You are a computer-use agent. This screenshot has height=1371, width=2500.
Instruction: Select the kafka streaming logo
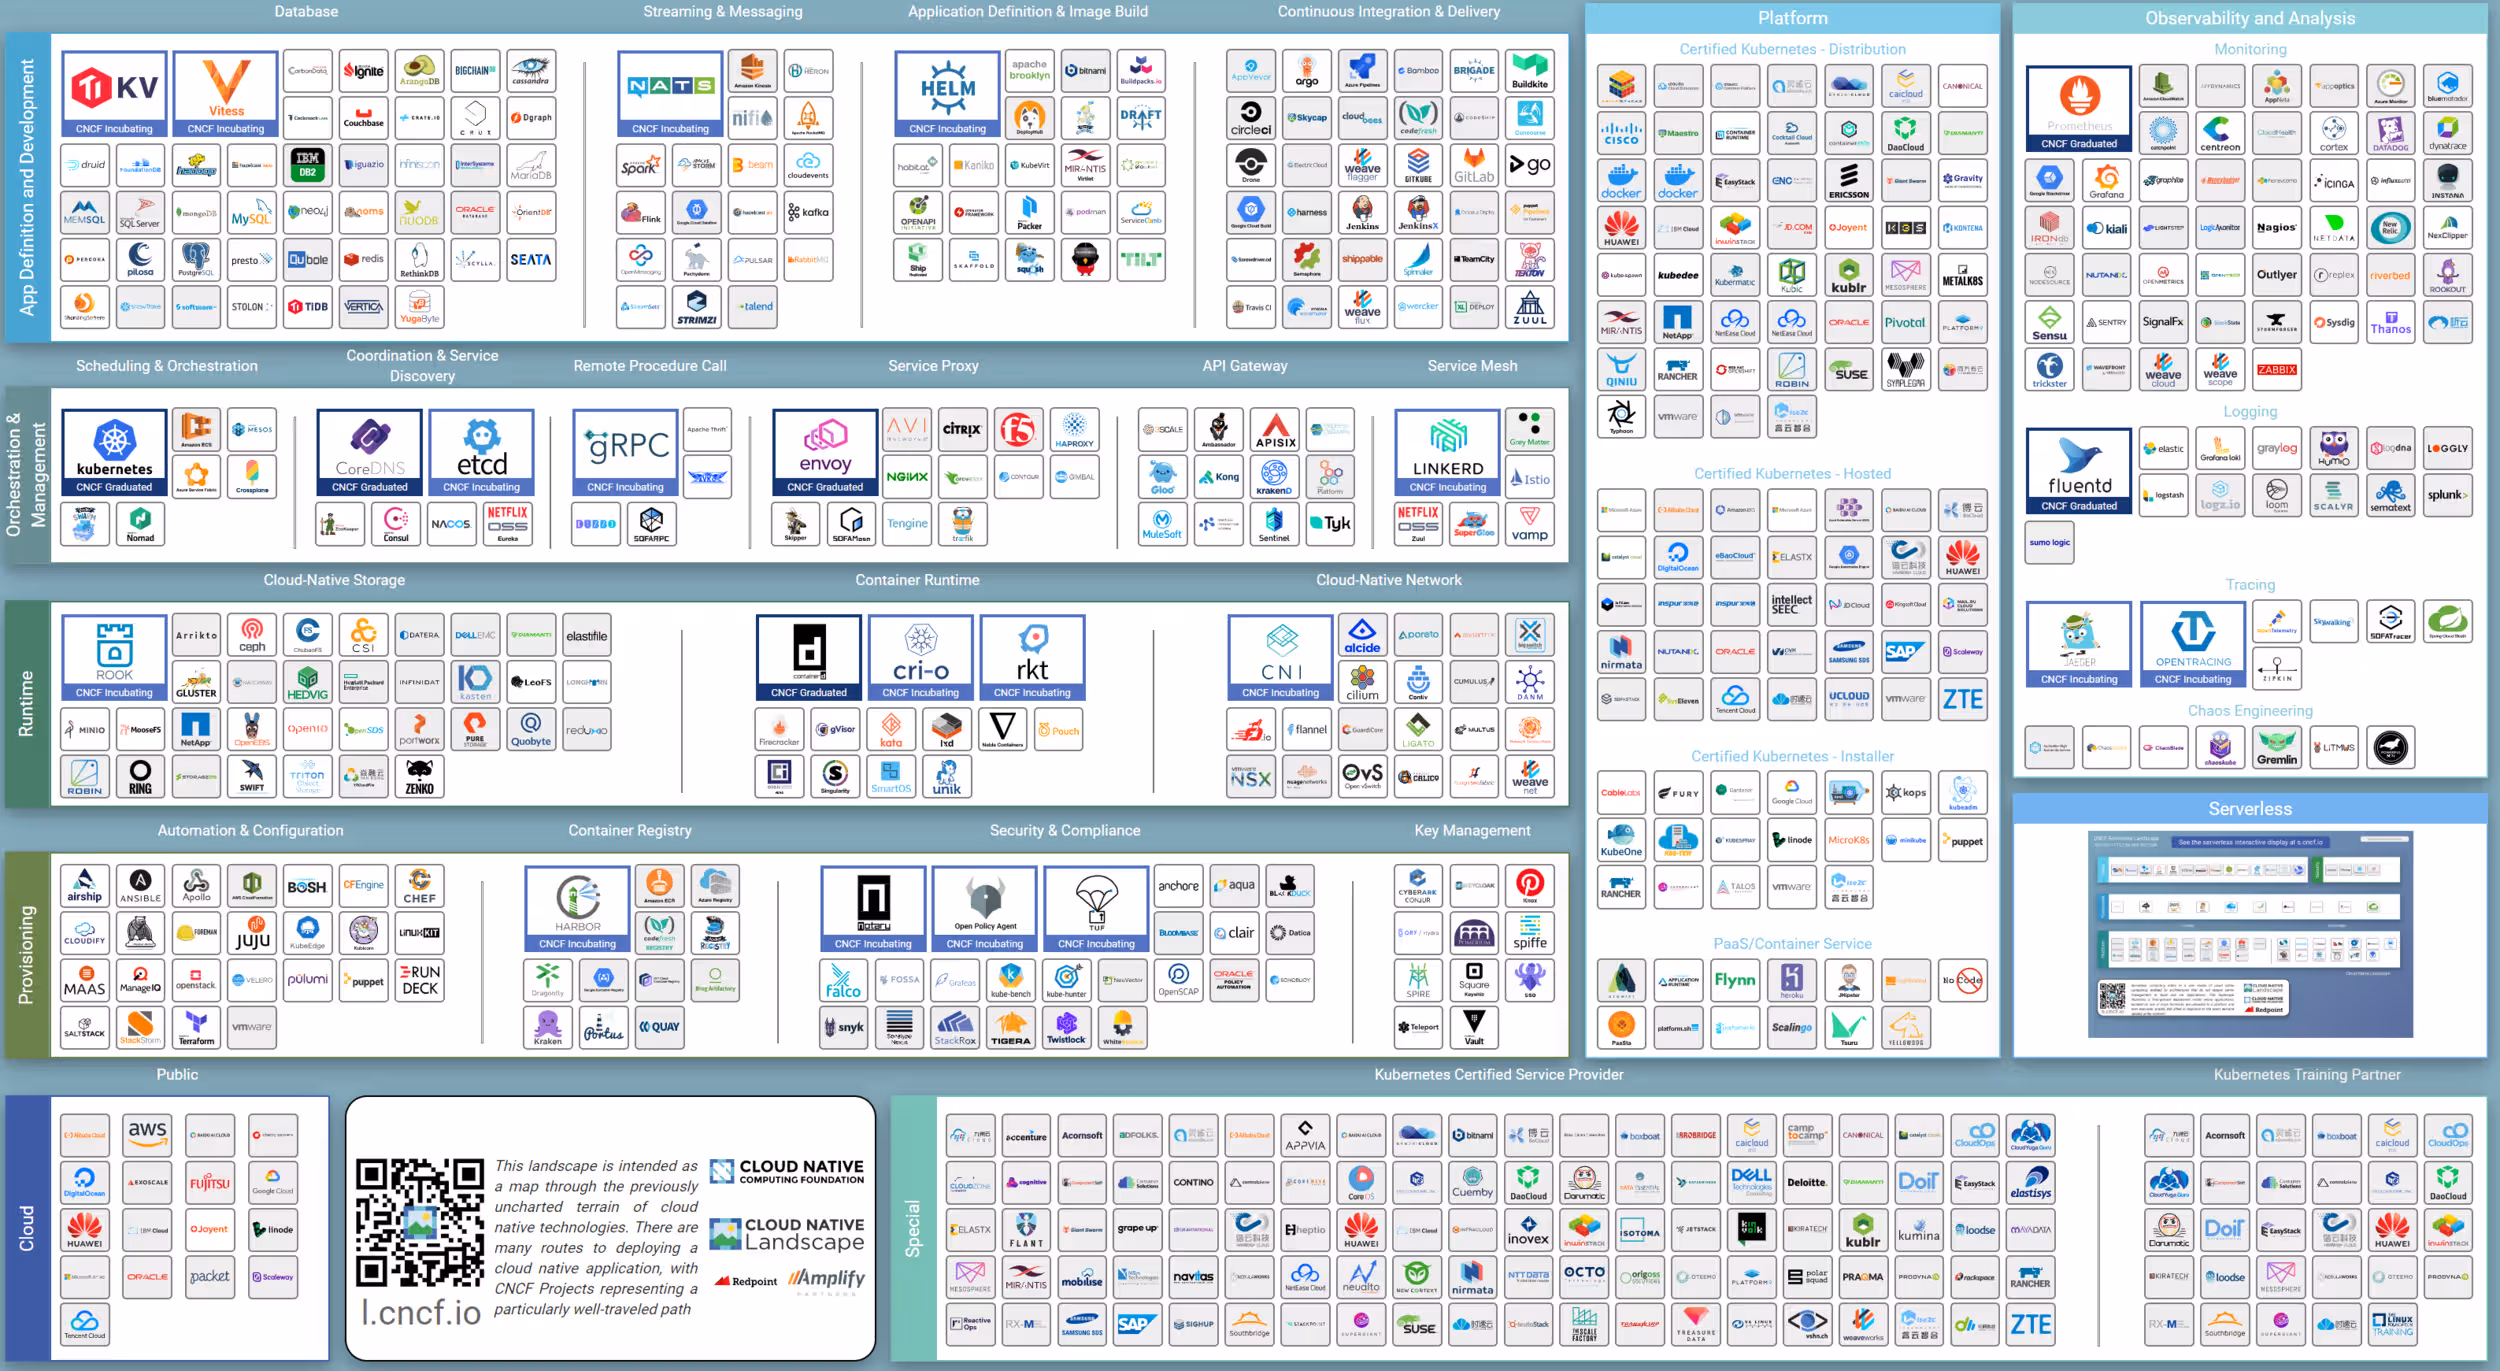[x=809, y=212]
